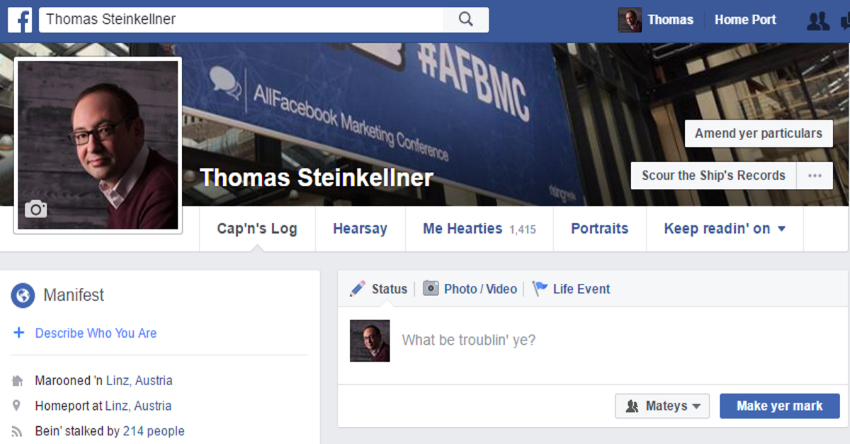Click Amend yer particulars button
The width and height of the screenshot is (850, 444).
(758, 133)
